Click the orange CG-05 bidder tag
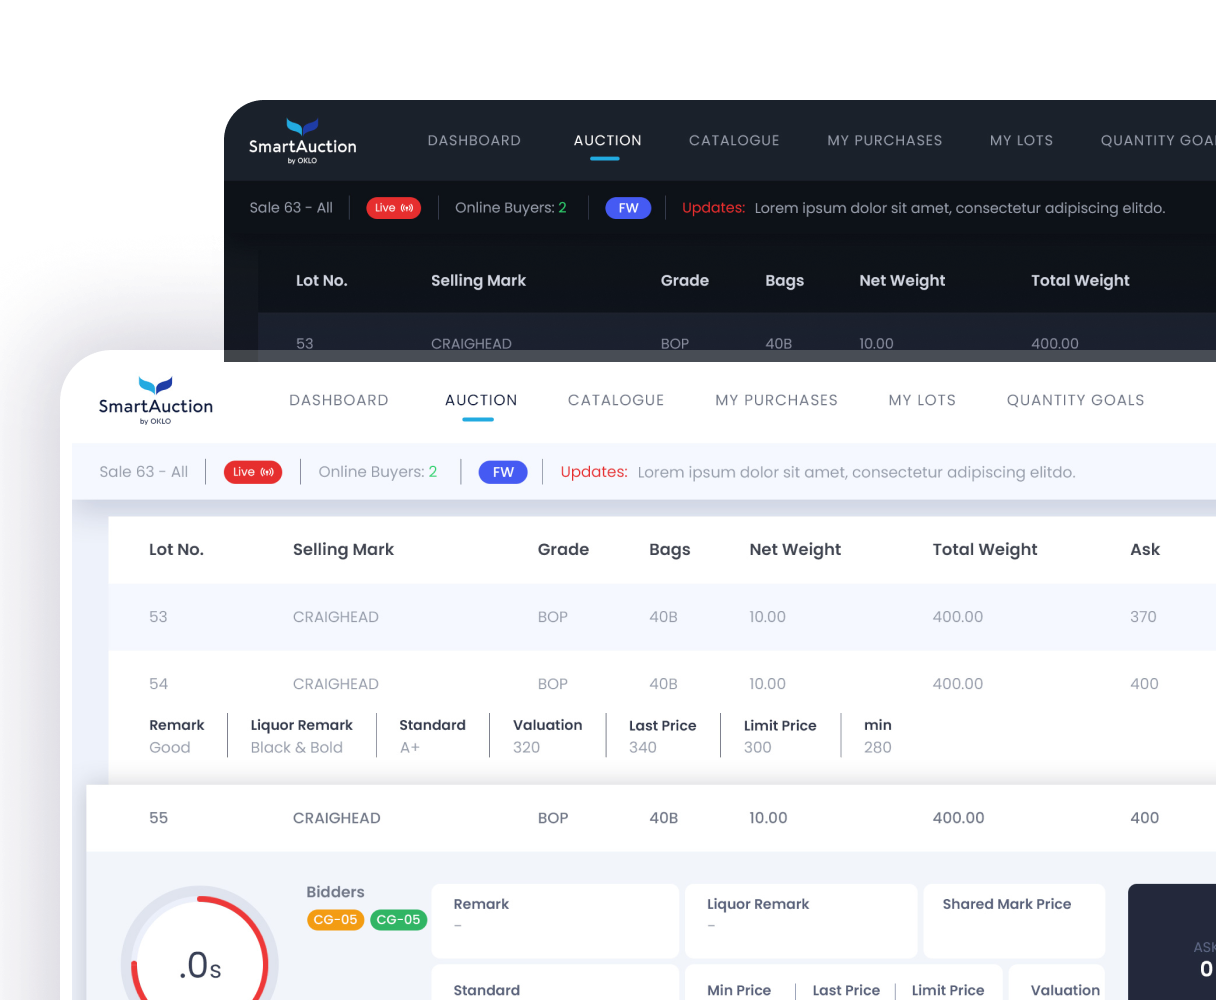The height and width of the screenshot is (1000, 1216). click(336, 920)
